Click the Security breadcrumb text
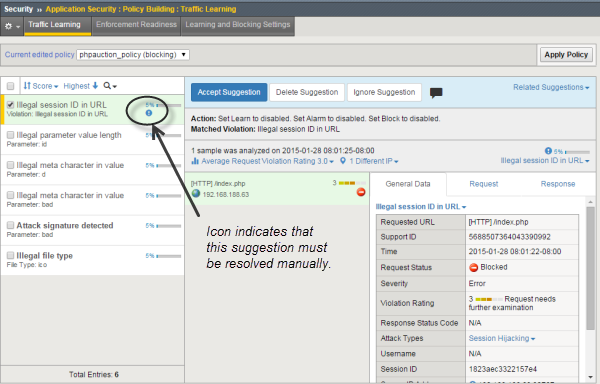 [x=18, y=9]
